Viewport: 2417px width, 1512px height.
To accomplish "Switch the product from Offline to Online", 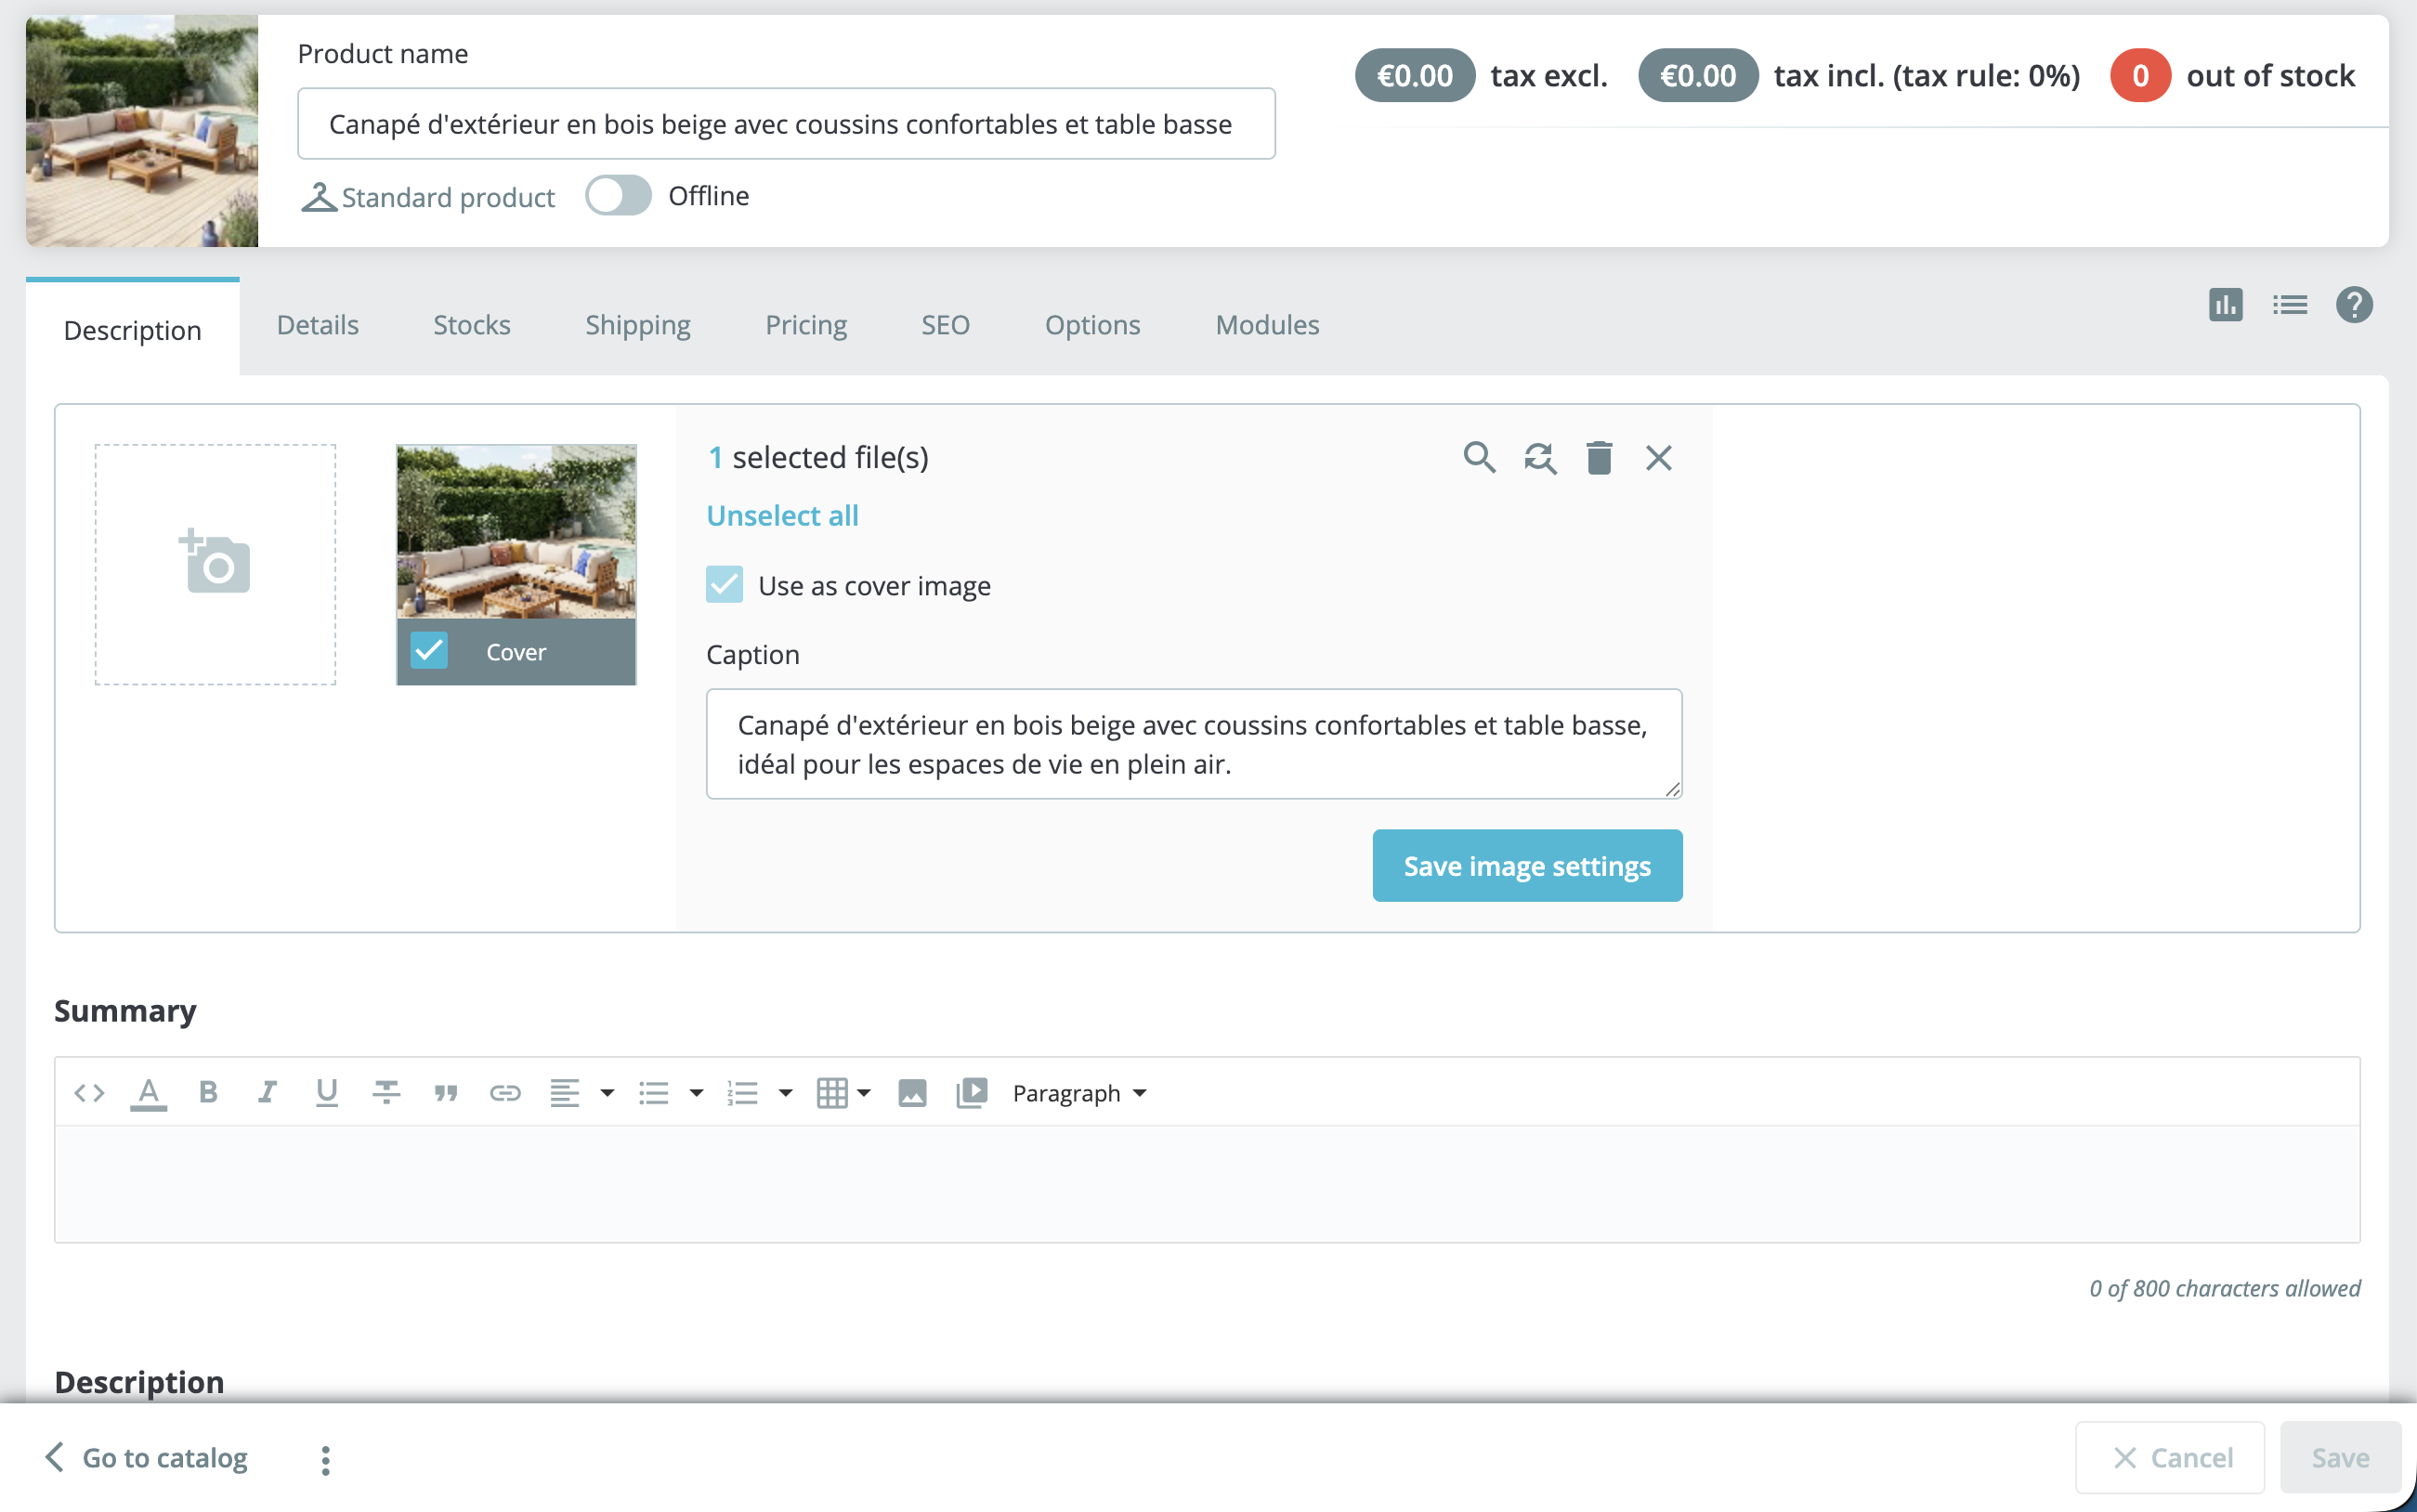I will coord(617,196).
